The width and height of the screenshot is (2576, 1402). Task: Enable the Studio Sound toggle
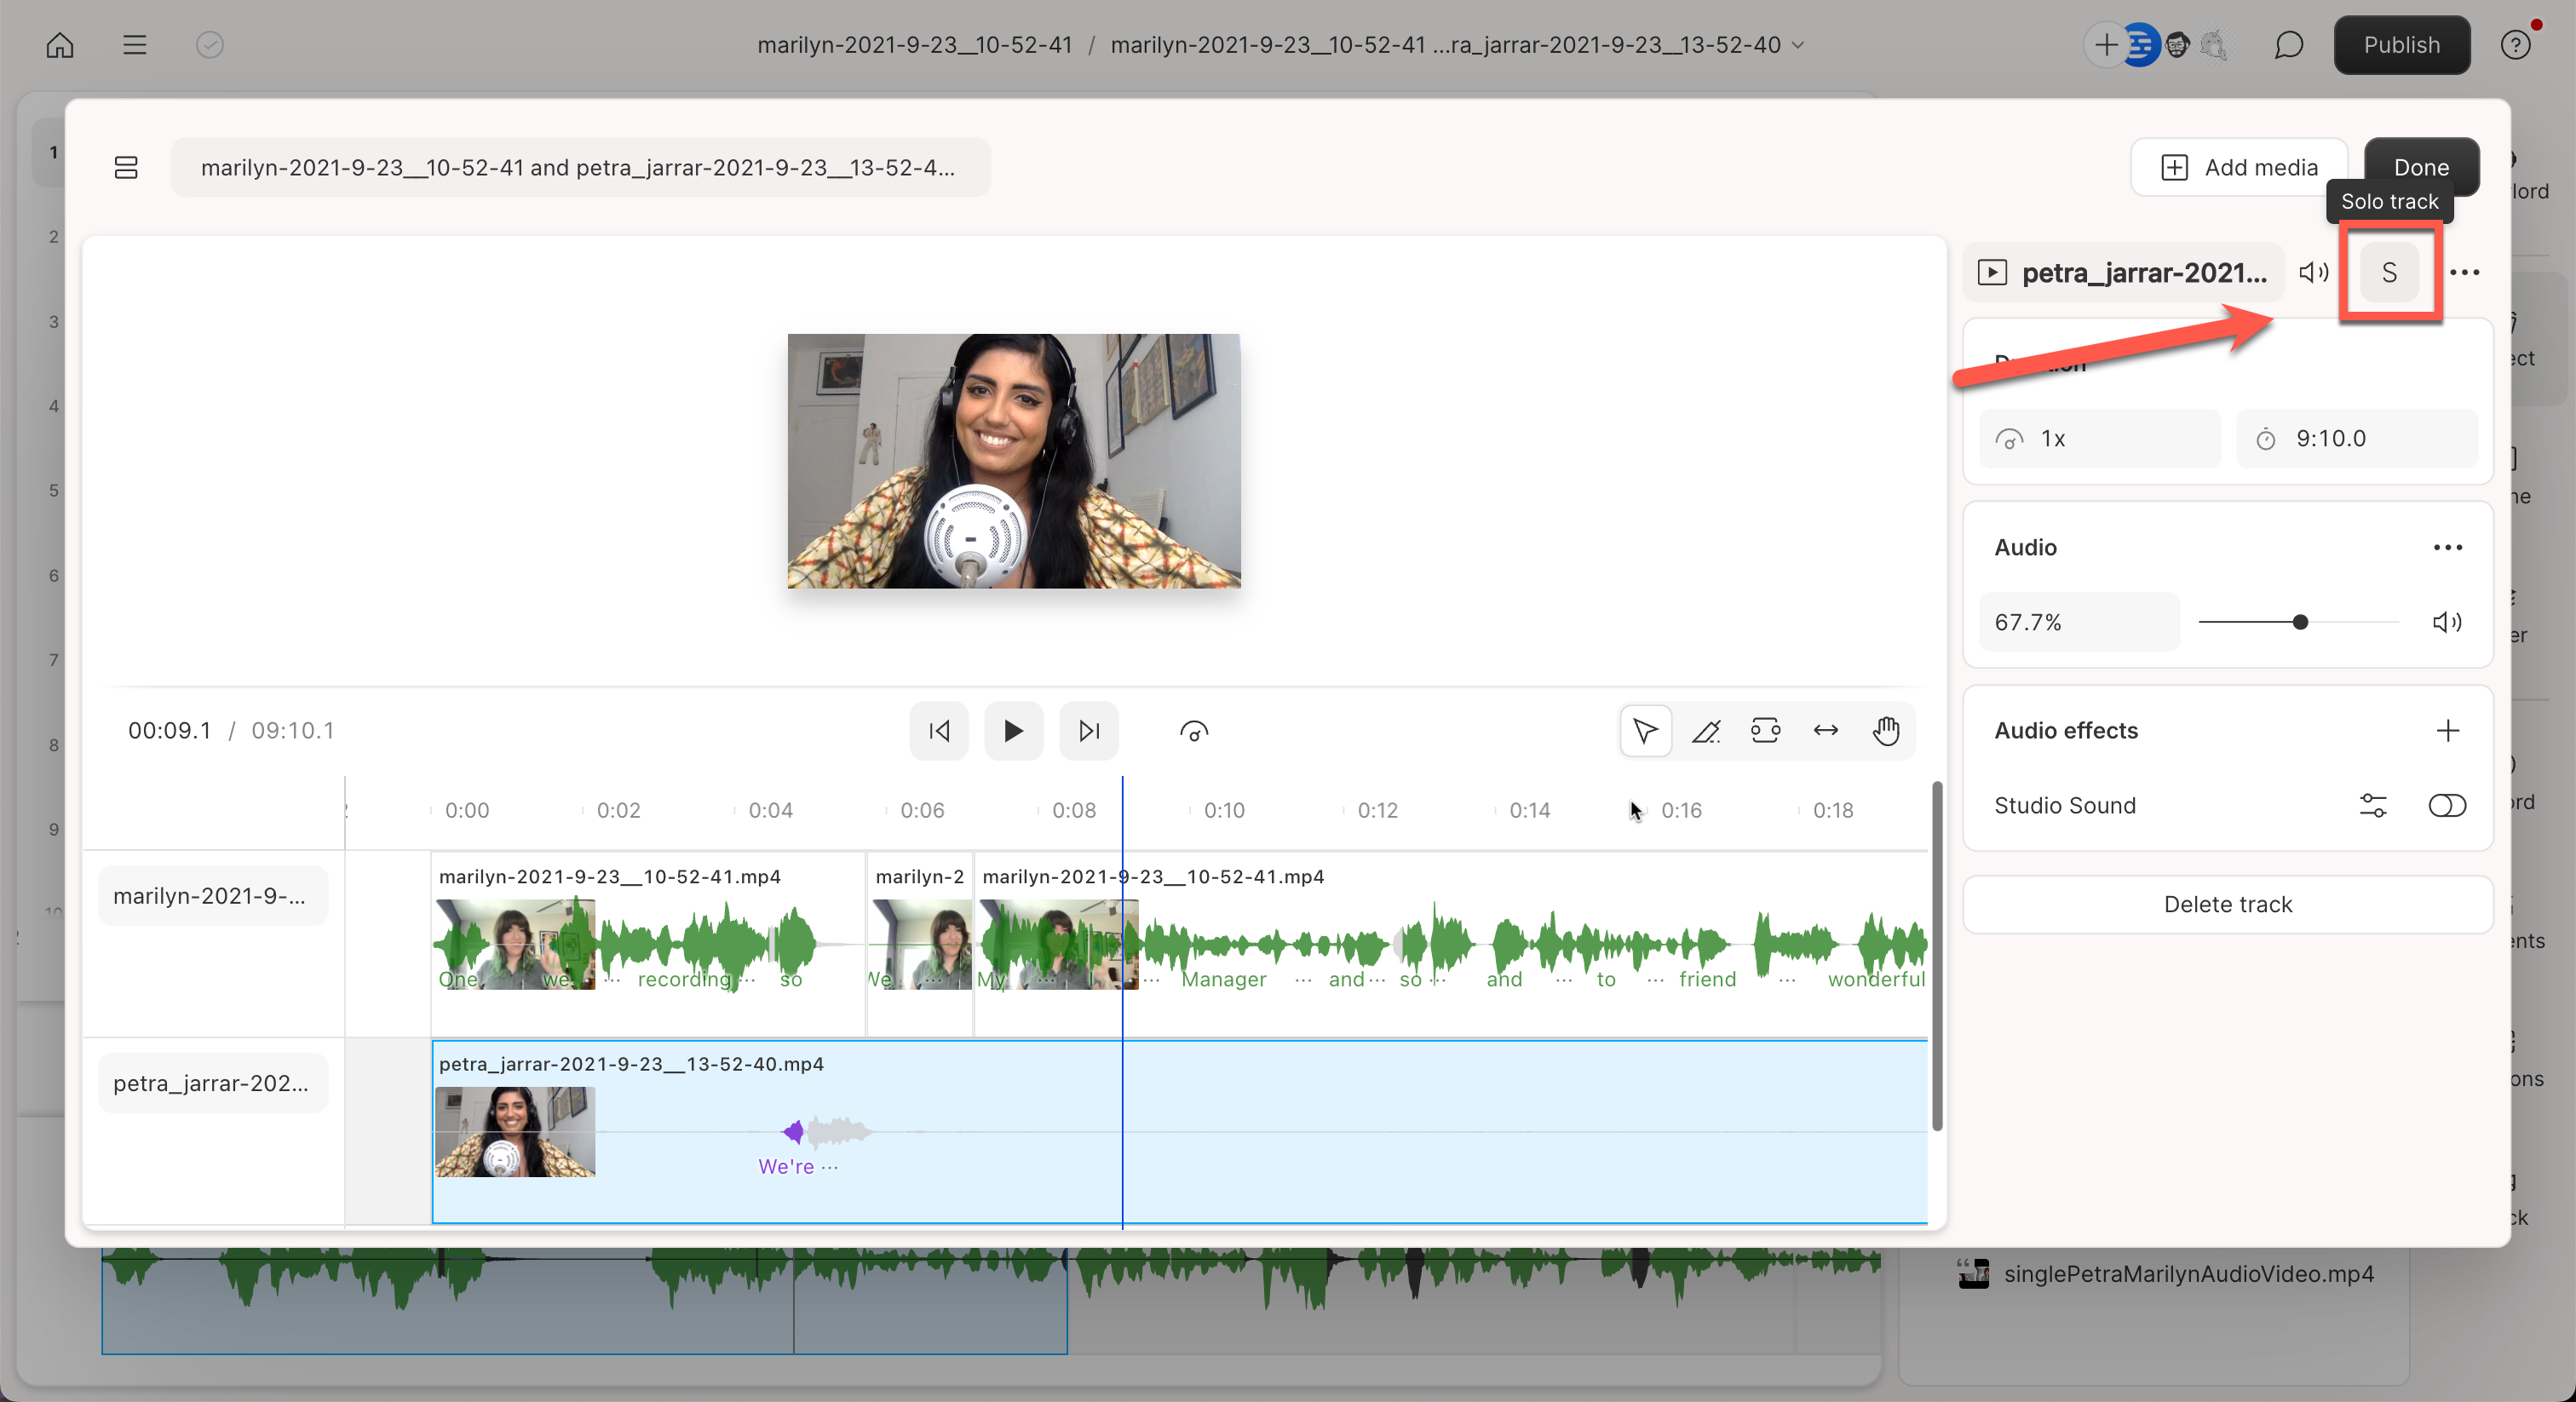click(2447, 805)
